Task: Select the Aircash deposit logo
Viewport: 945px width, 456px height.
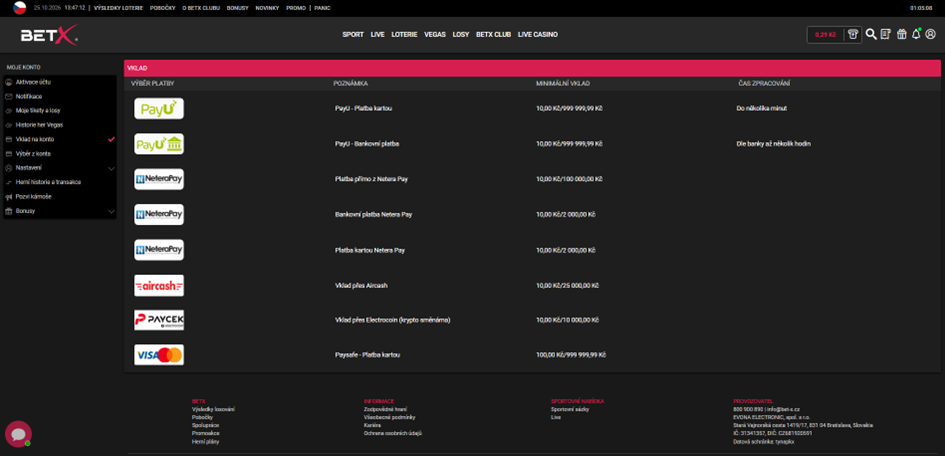Action: [x=159, y=286]
